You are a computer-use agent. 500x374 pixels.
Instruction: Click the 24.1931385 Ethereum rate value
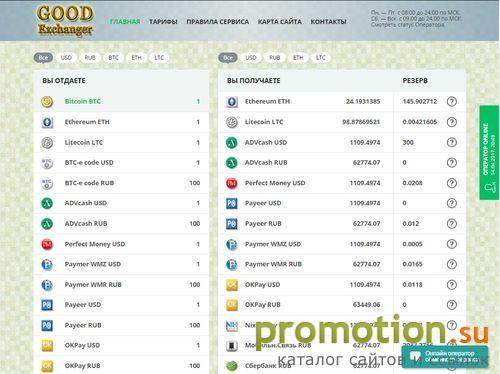point(363,102)
